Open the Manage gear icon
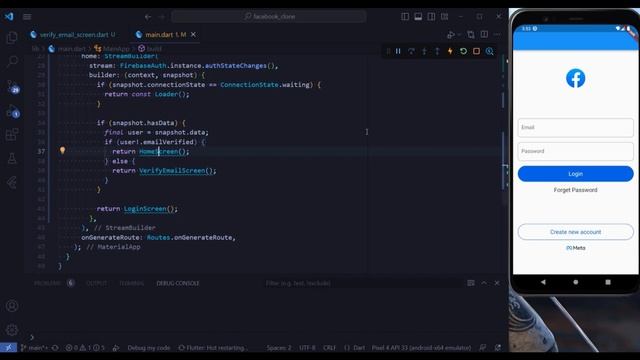Viewport: 640px width, 360px height. coord(12,329)
